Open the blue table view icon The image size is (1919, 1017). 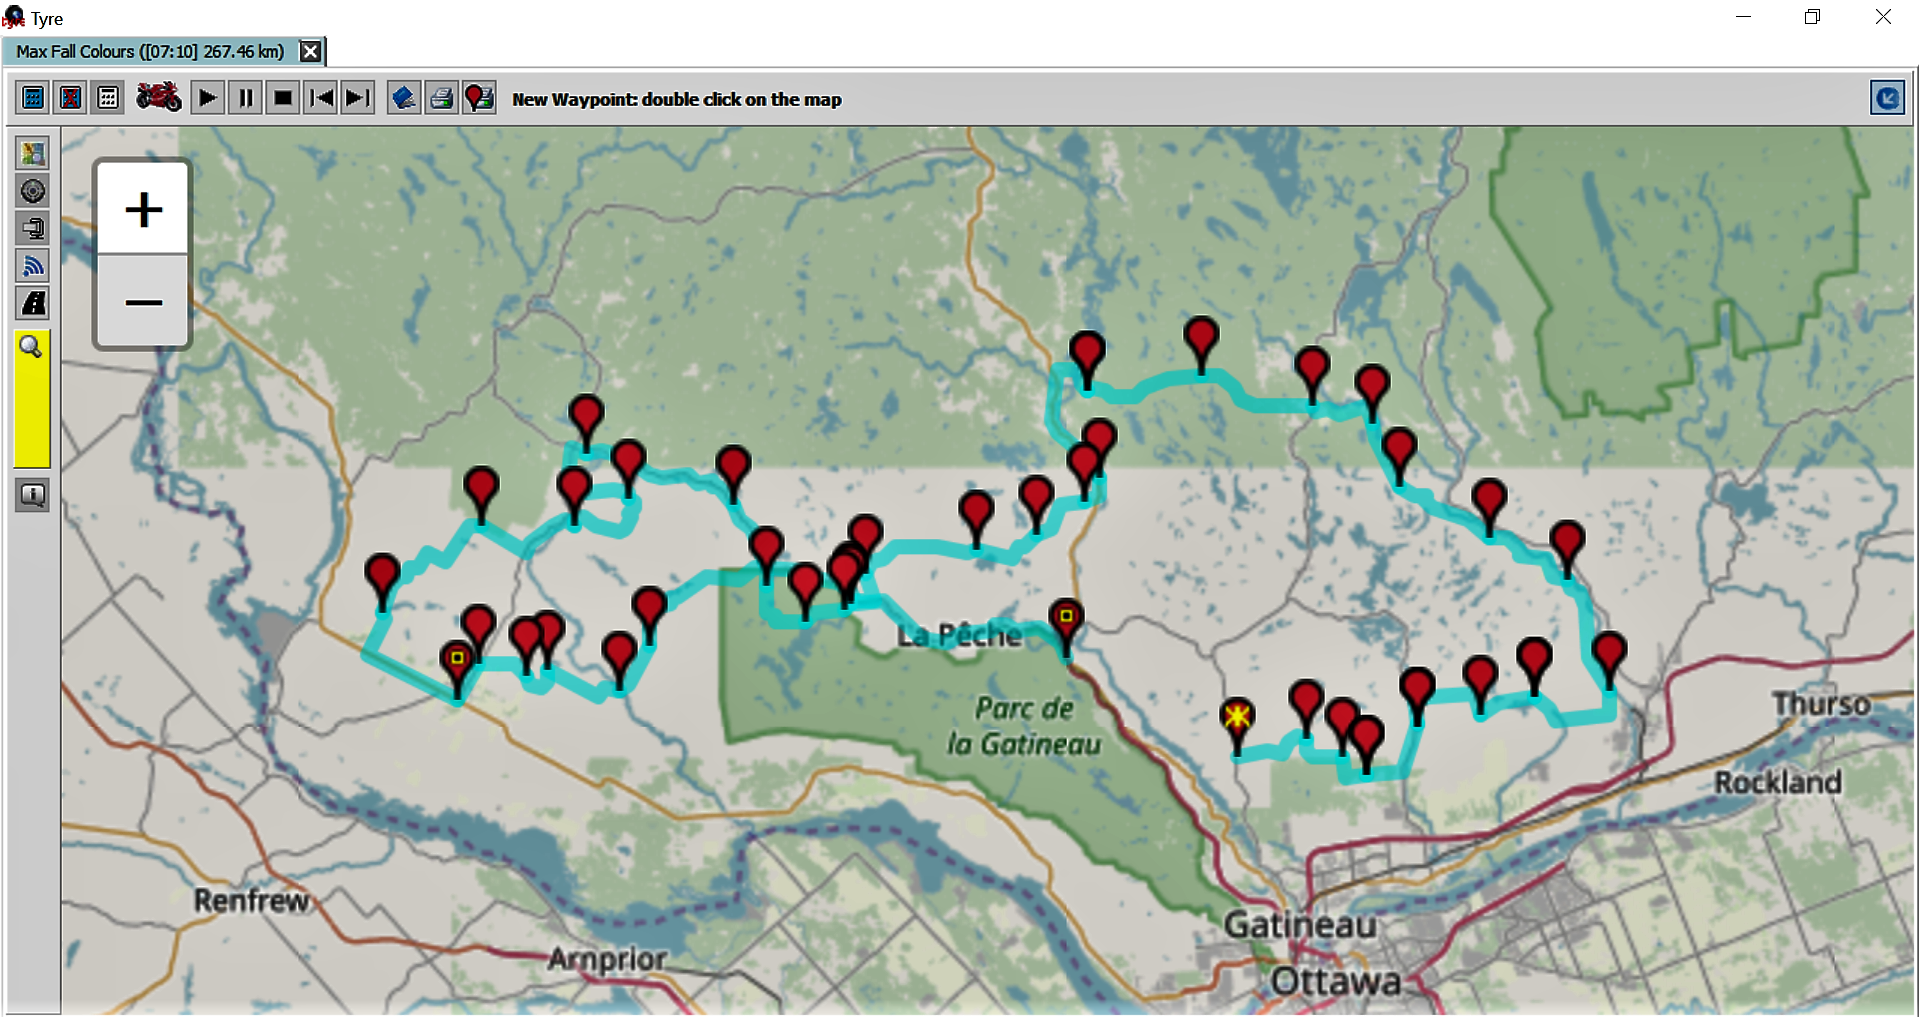(33, 98)
